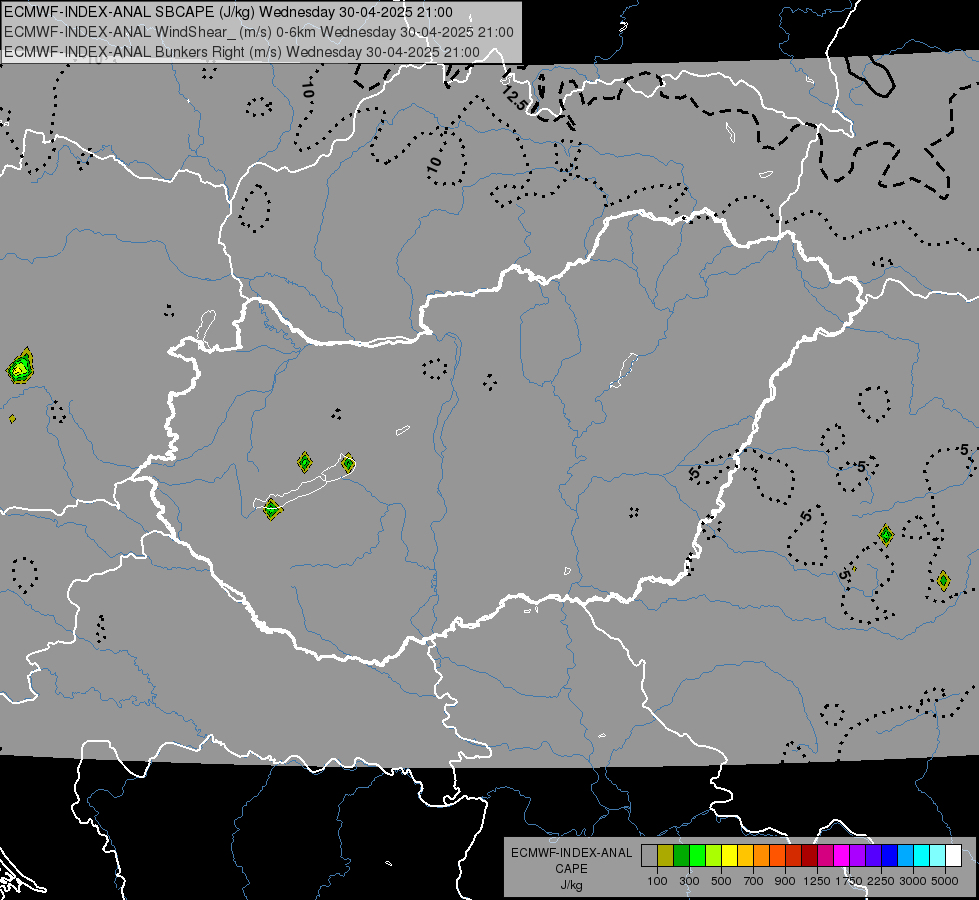
Task: Click the legend value 5000
Action: [x=945, y=881]
